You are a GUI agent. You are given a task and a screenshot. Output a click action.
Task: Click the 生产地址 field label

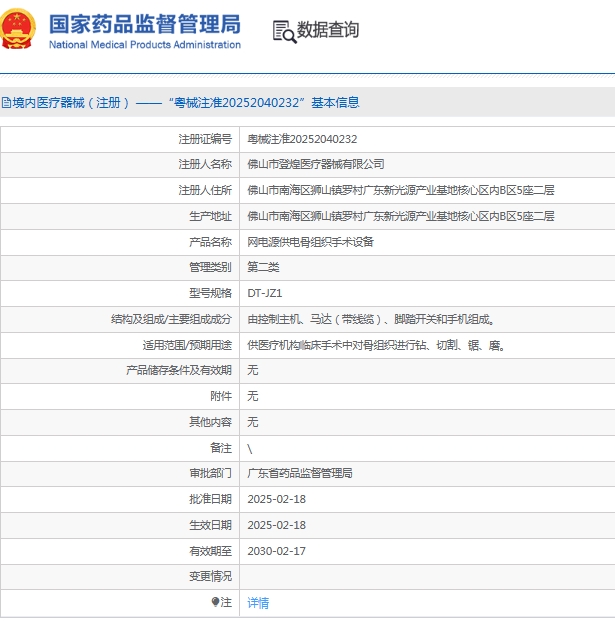(x=210, y=216)
